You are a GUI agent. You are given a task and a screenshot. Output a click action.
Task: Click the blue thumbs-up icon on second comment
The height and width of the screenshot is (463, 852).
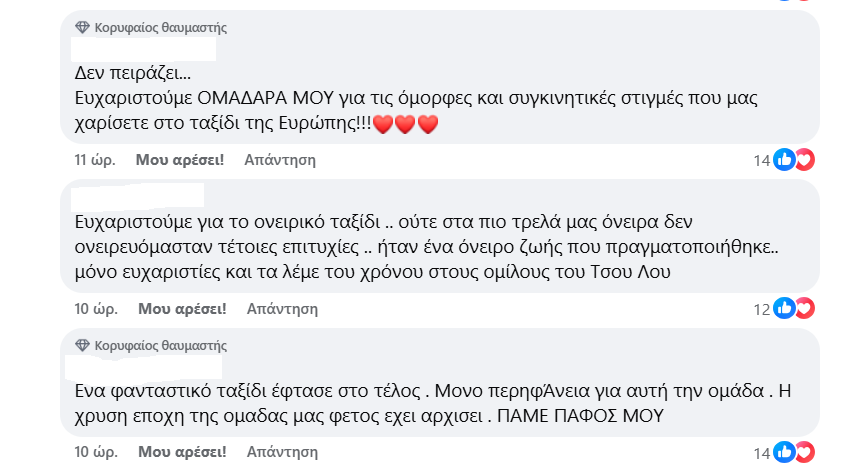point(784,308)
